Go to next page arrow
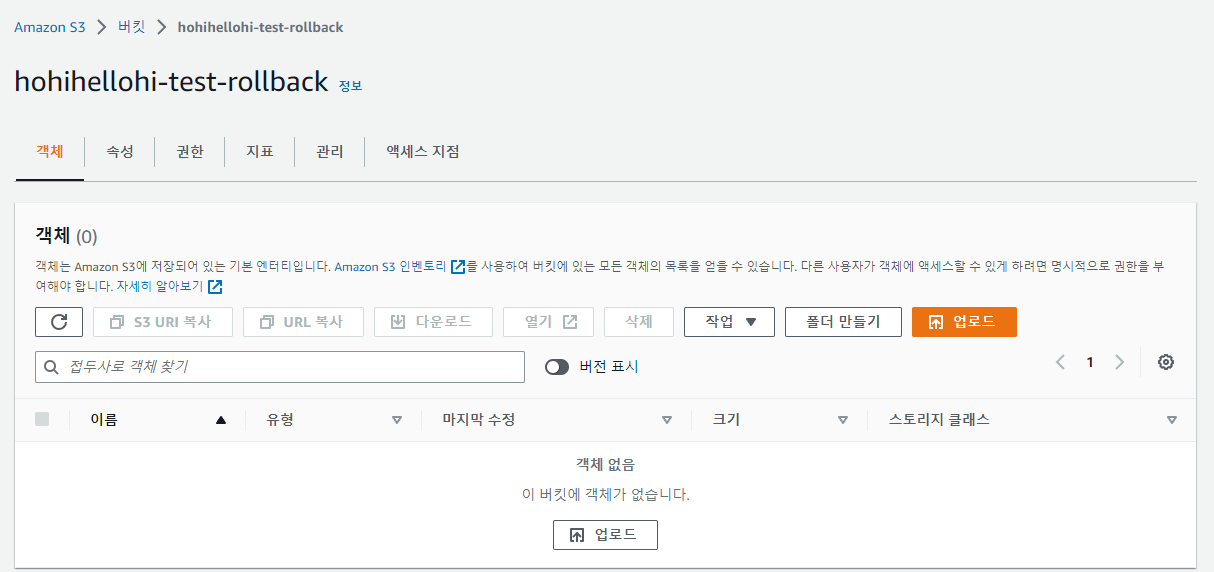The height and width of the screenshot is (572, 1214). [x=1119, y=362]
